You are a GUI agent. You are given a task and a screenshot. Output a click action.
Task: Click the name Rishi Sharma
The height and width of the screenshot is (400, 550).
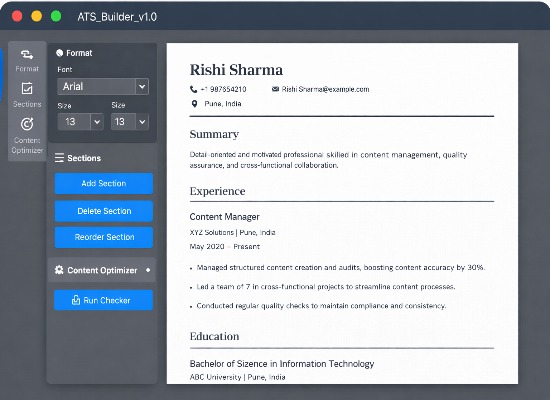[x=236, y=69]
